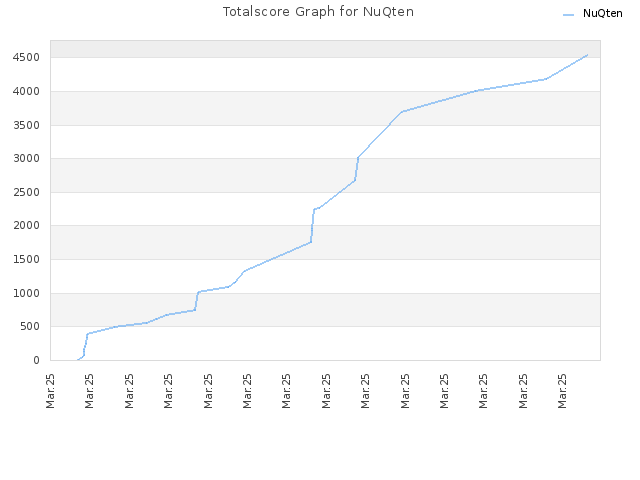The image size is (640, 480).
Task: Click the 2000 y-axis label
Action: [26, 225]
